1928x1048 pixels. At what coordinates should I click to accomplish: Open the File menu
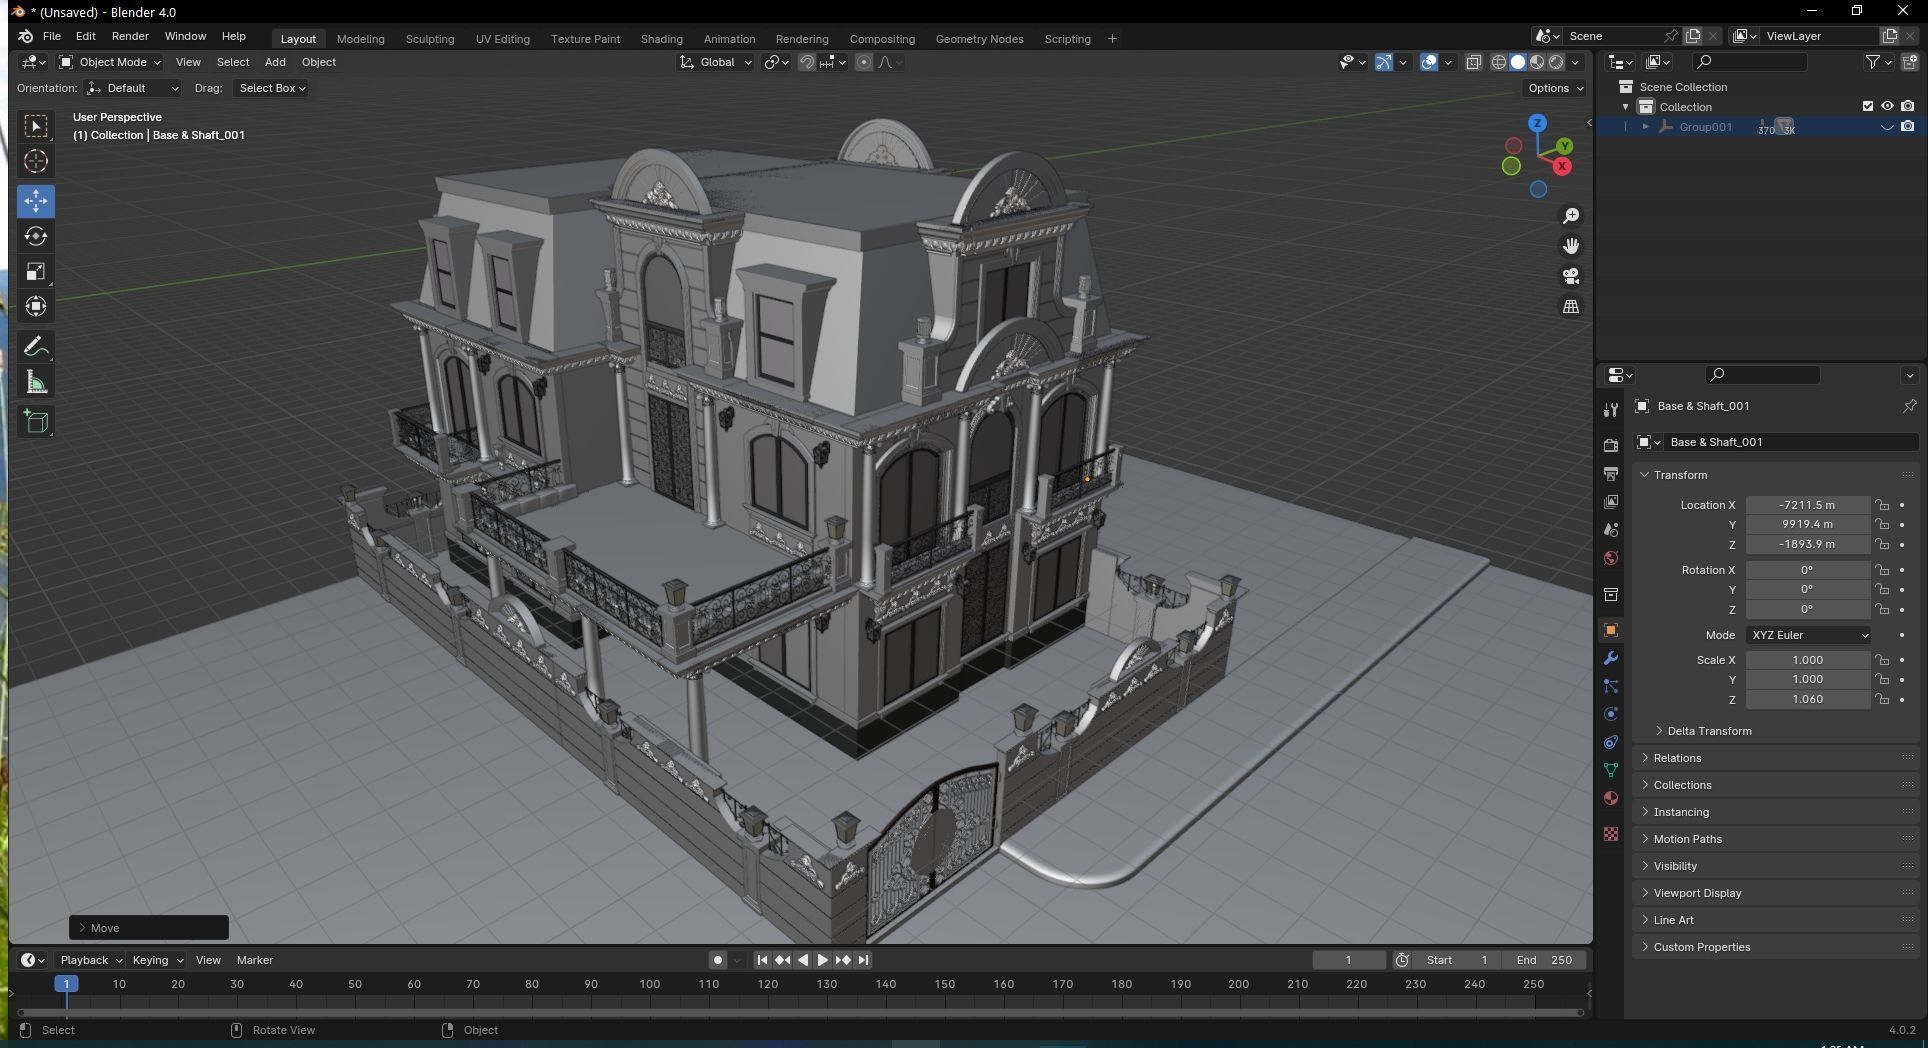point(52,36)
